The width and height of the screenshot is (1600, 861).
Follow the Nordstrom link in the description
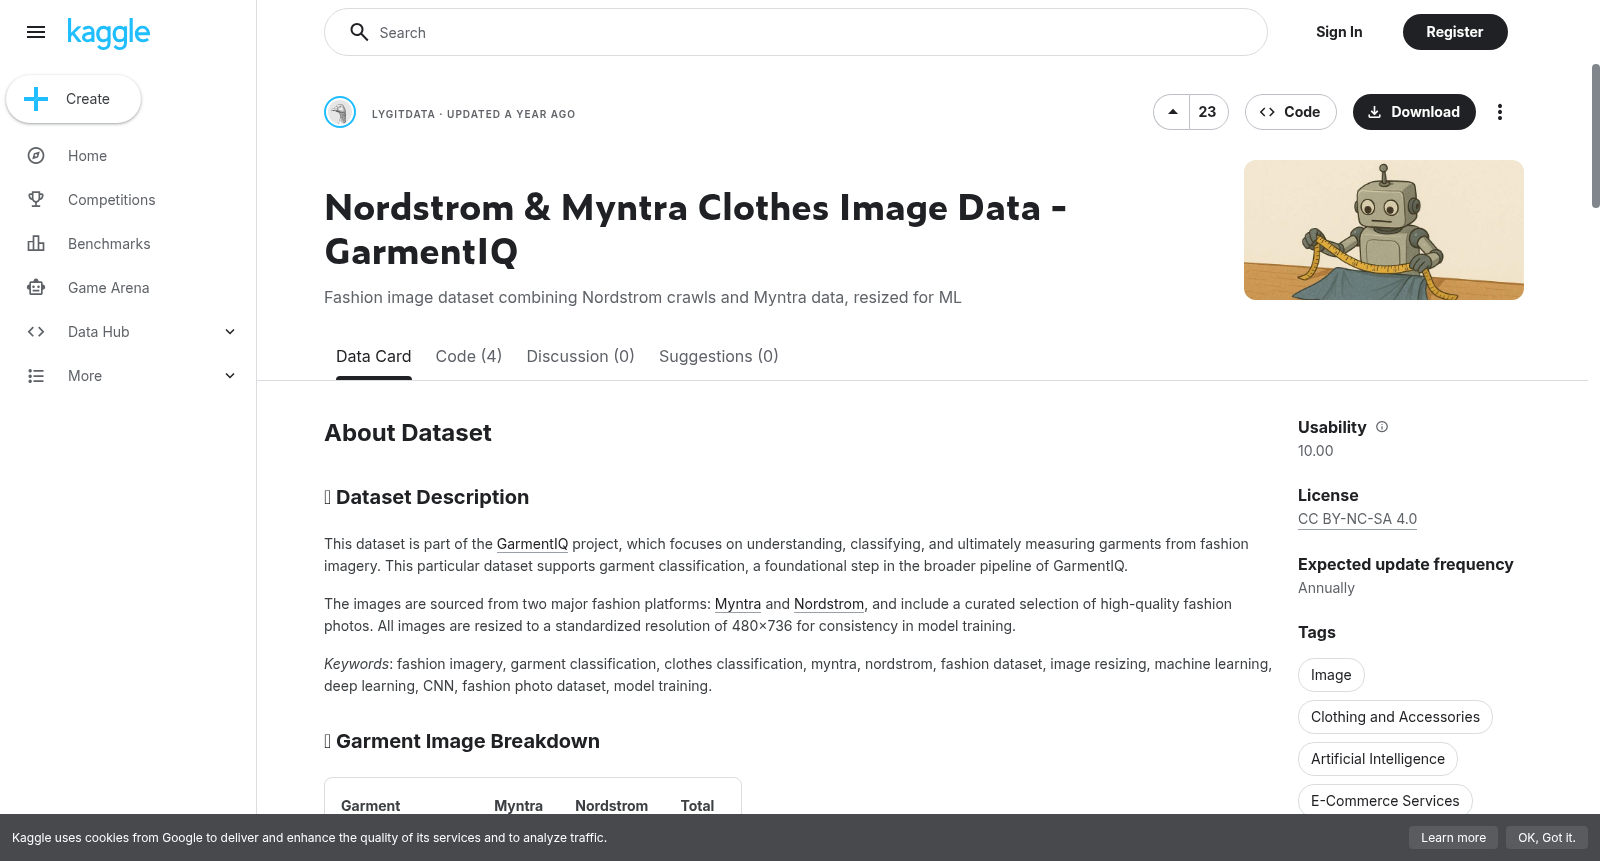[829, 604]
